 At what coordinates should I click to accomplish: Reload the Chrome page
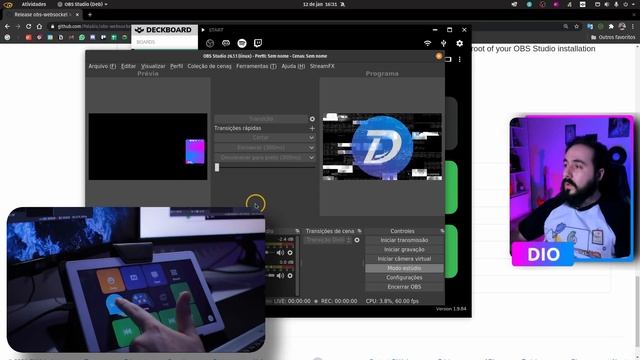28,26
